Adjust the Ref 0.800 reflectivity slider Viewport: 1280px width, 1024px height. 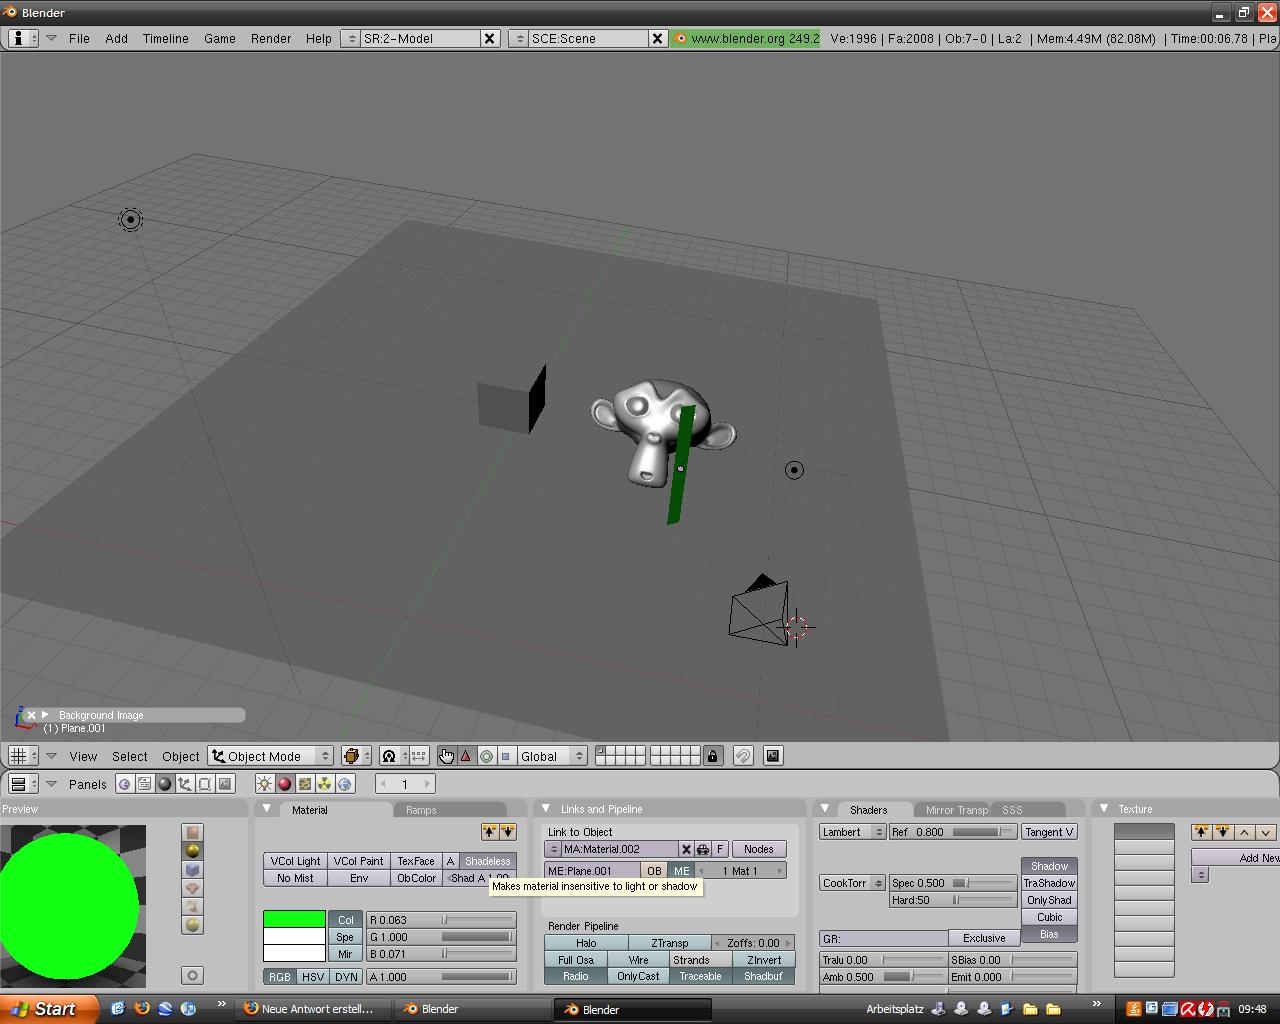point(953,832)
